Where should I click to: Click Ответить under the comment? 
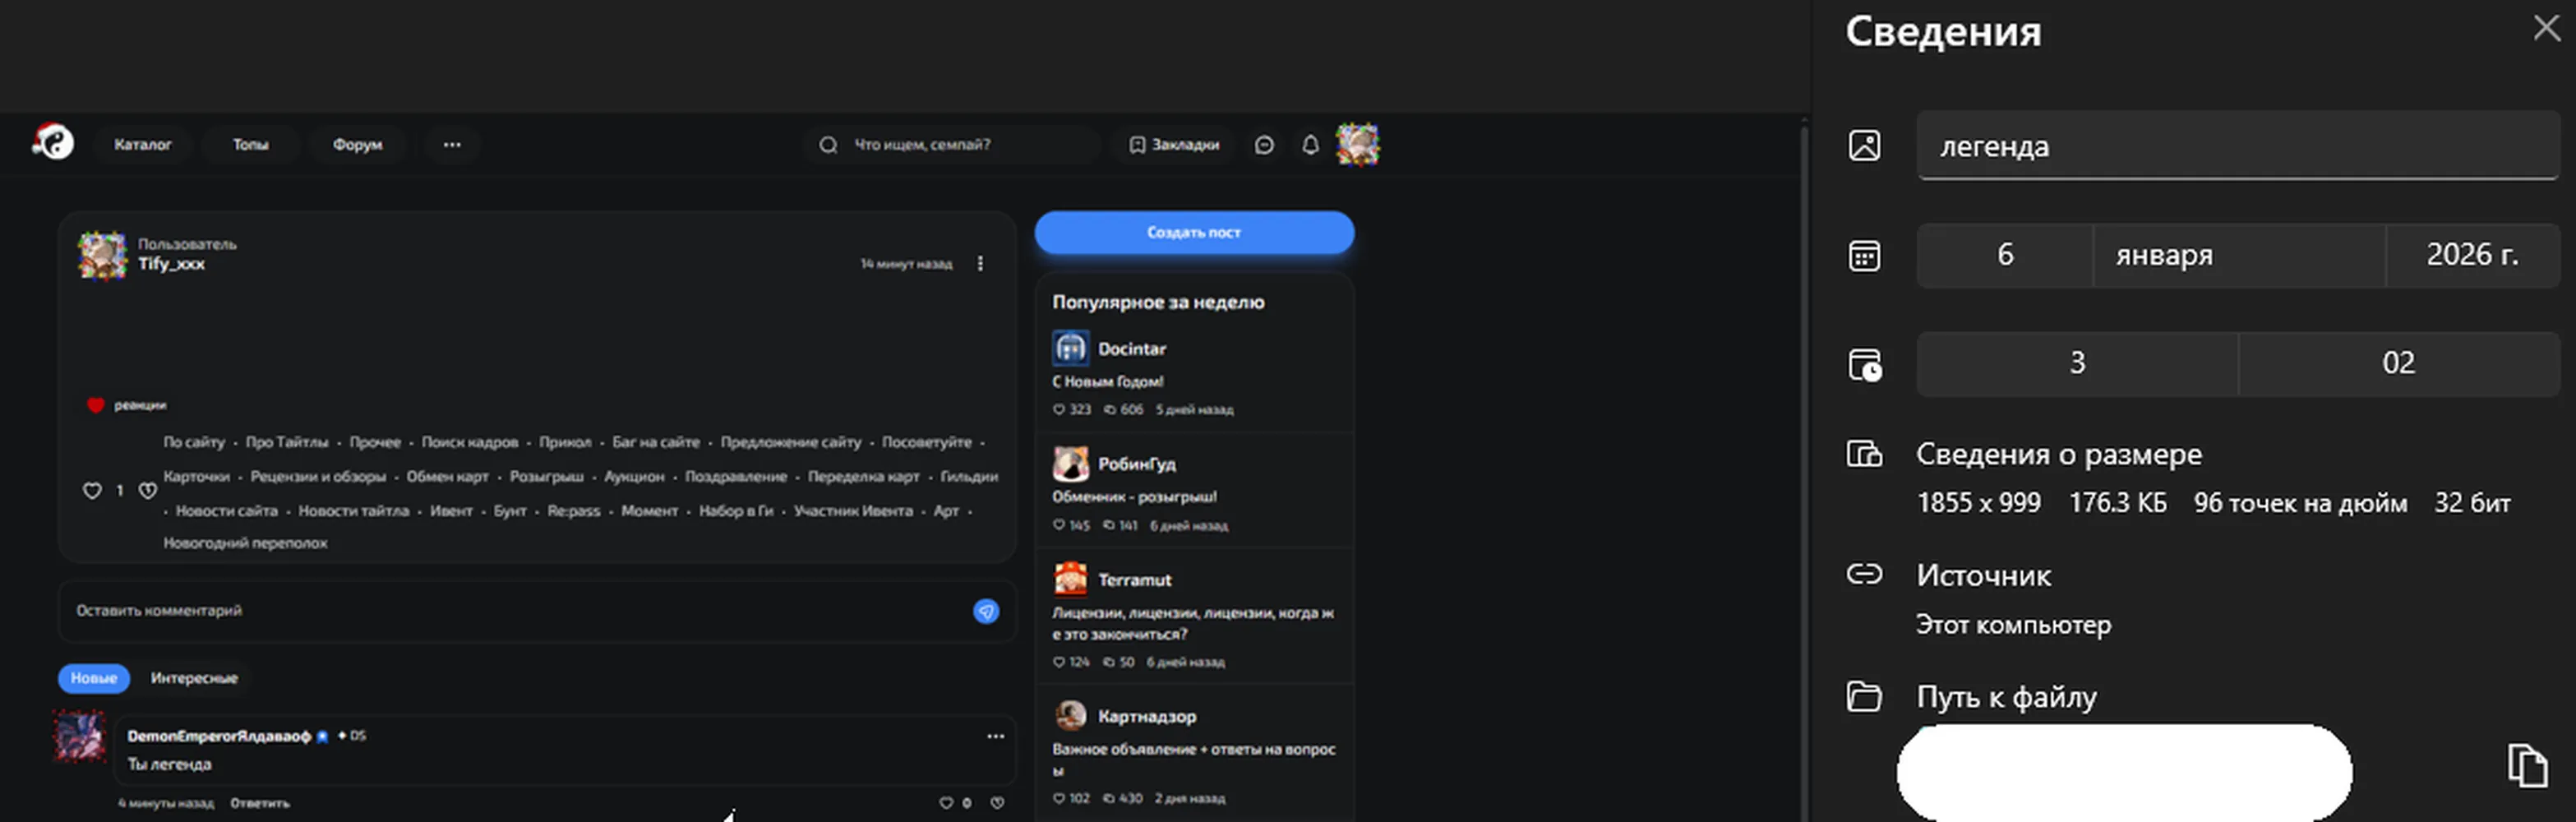[260, 803]
